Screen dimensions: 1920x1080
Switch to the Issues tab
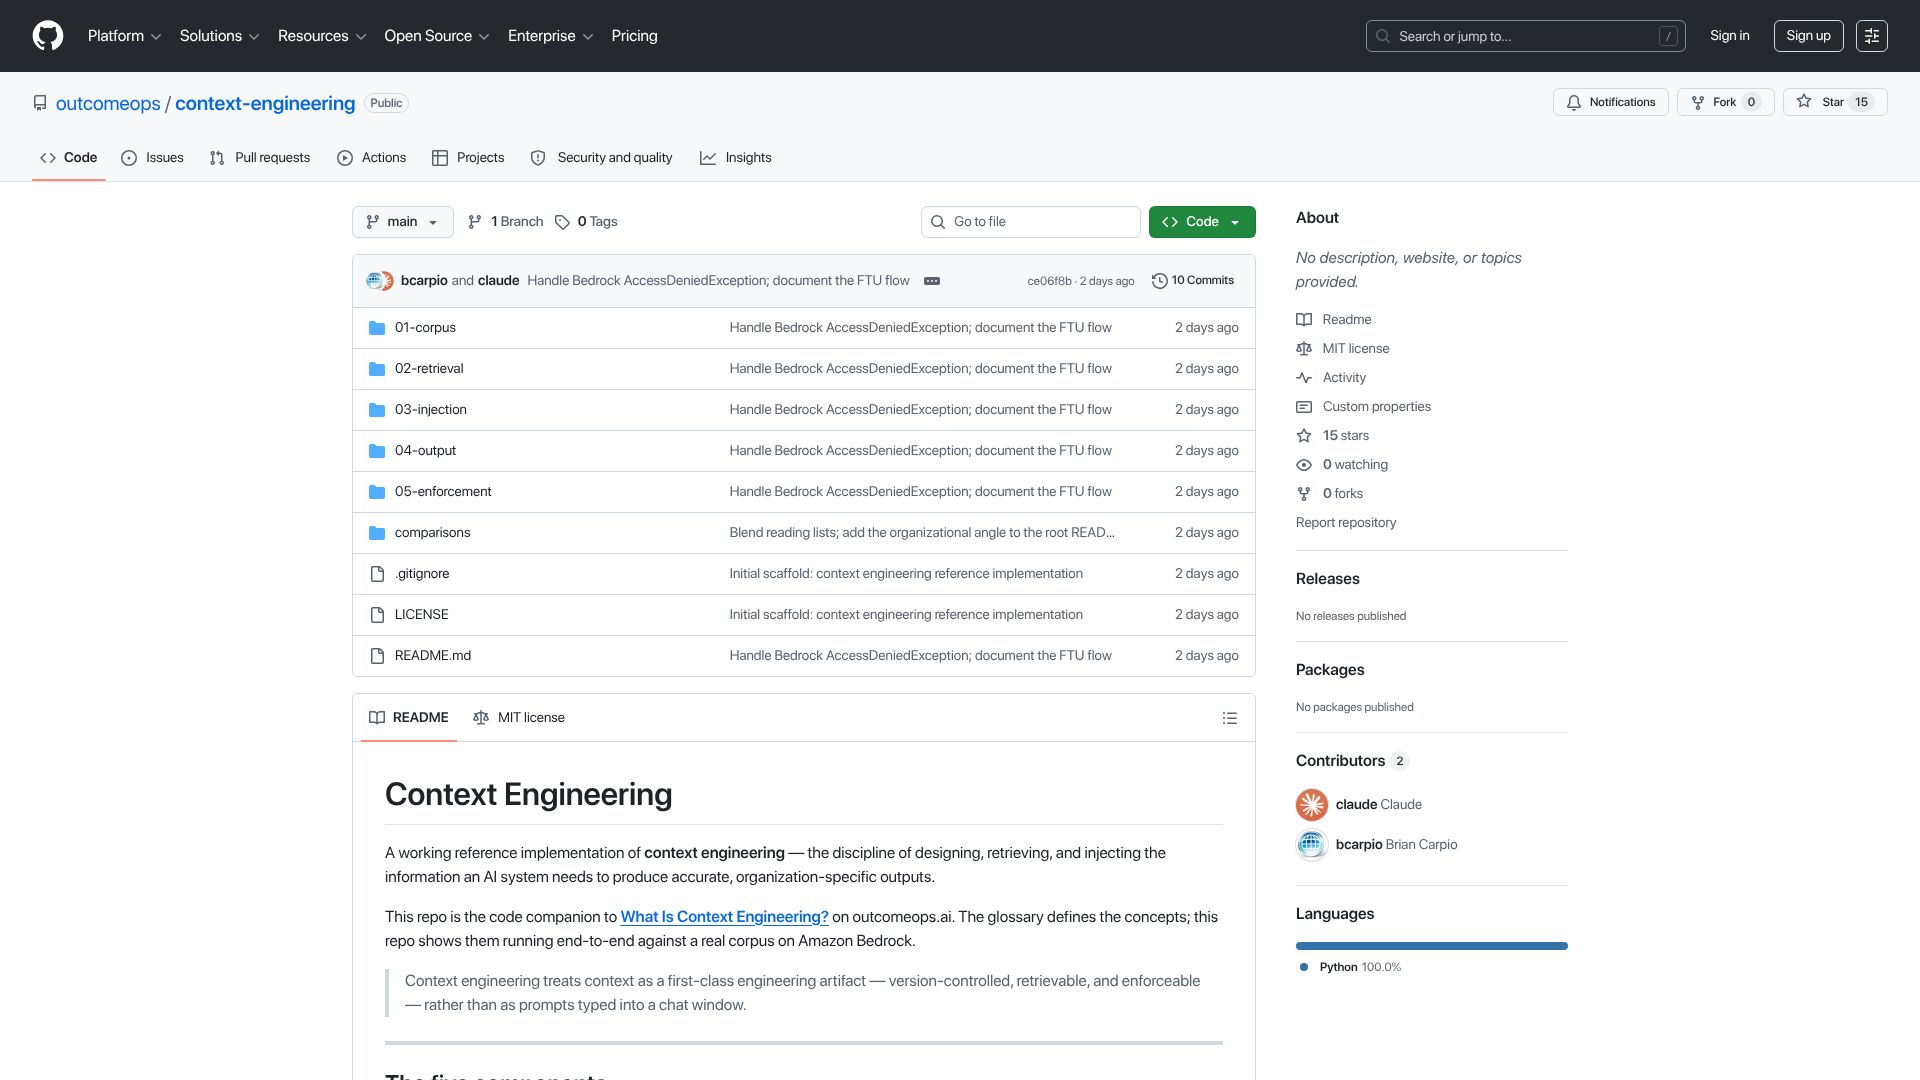[x=152, y=158]
